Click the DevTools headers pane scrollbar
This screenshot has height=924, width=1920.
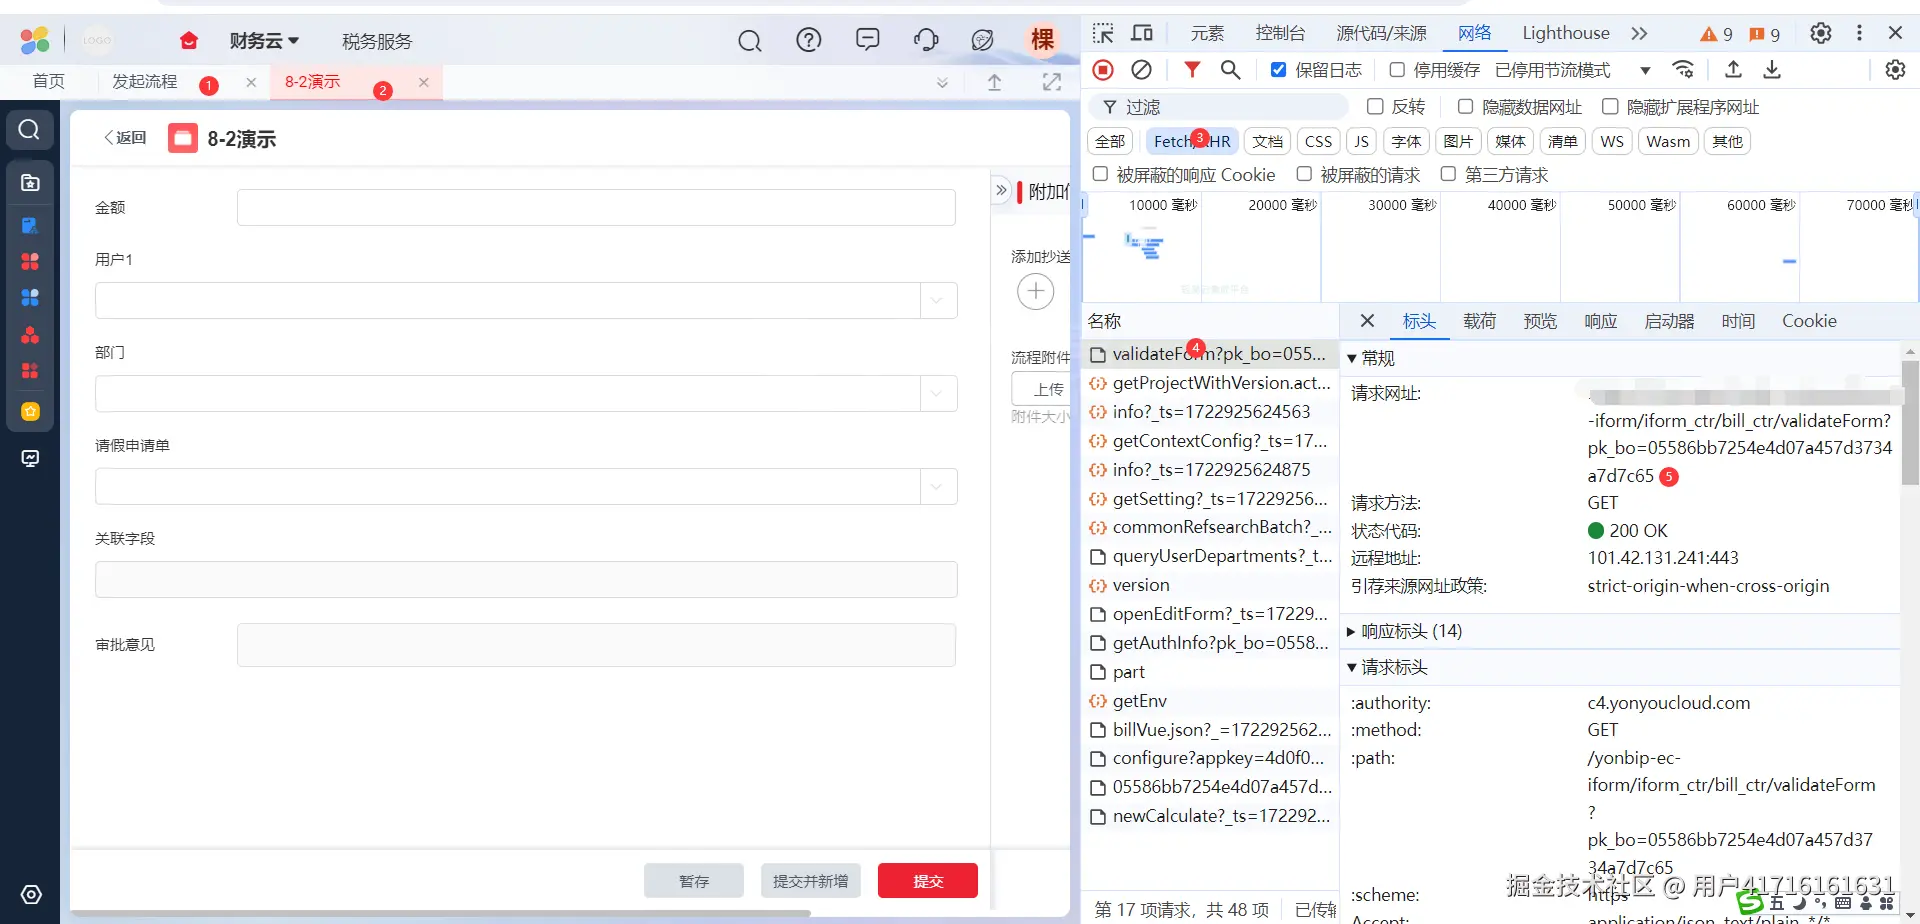point(1910,423)
